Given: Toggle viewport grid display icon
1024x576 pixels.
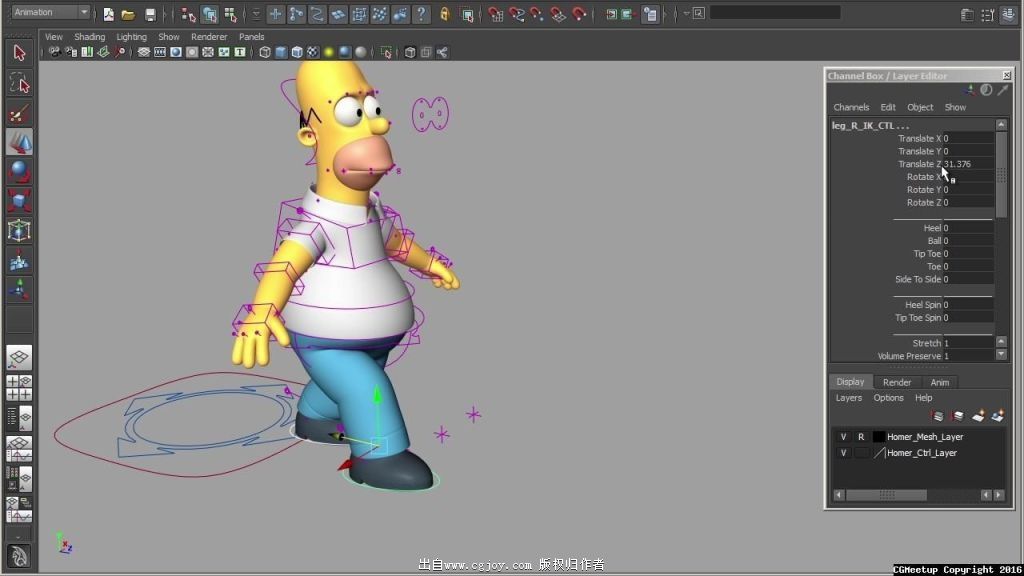Looking at the screenshot, I should click(144, 52).
